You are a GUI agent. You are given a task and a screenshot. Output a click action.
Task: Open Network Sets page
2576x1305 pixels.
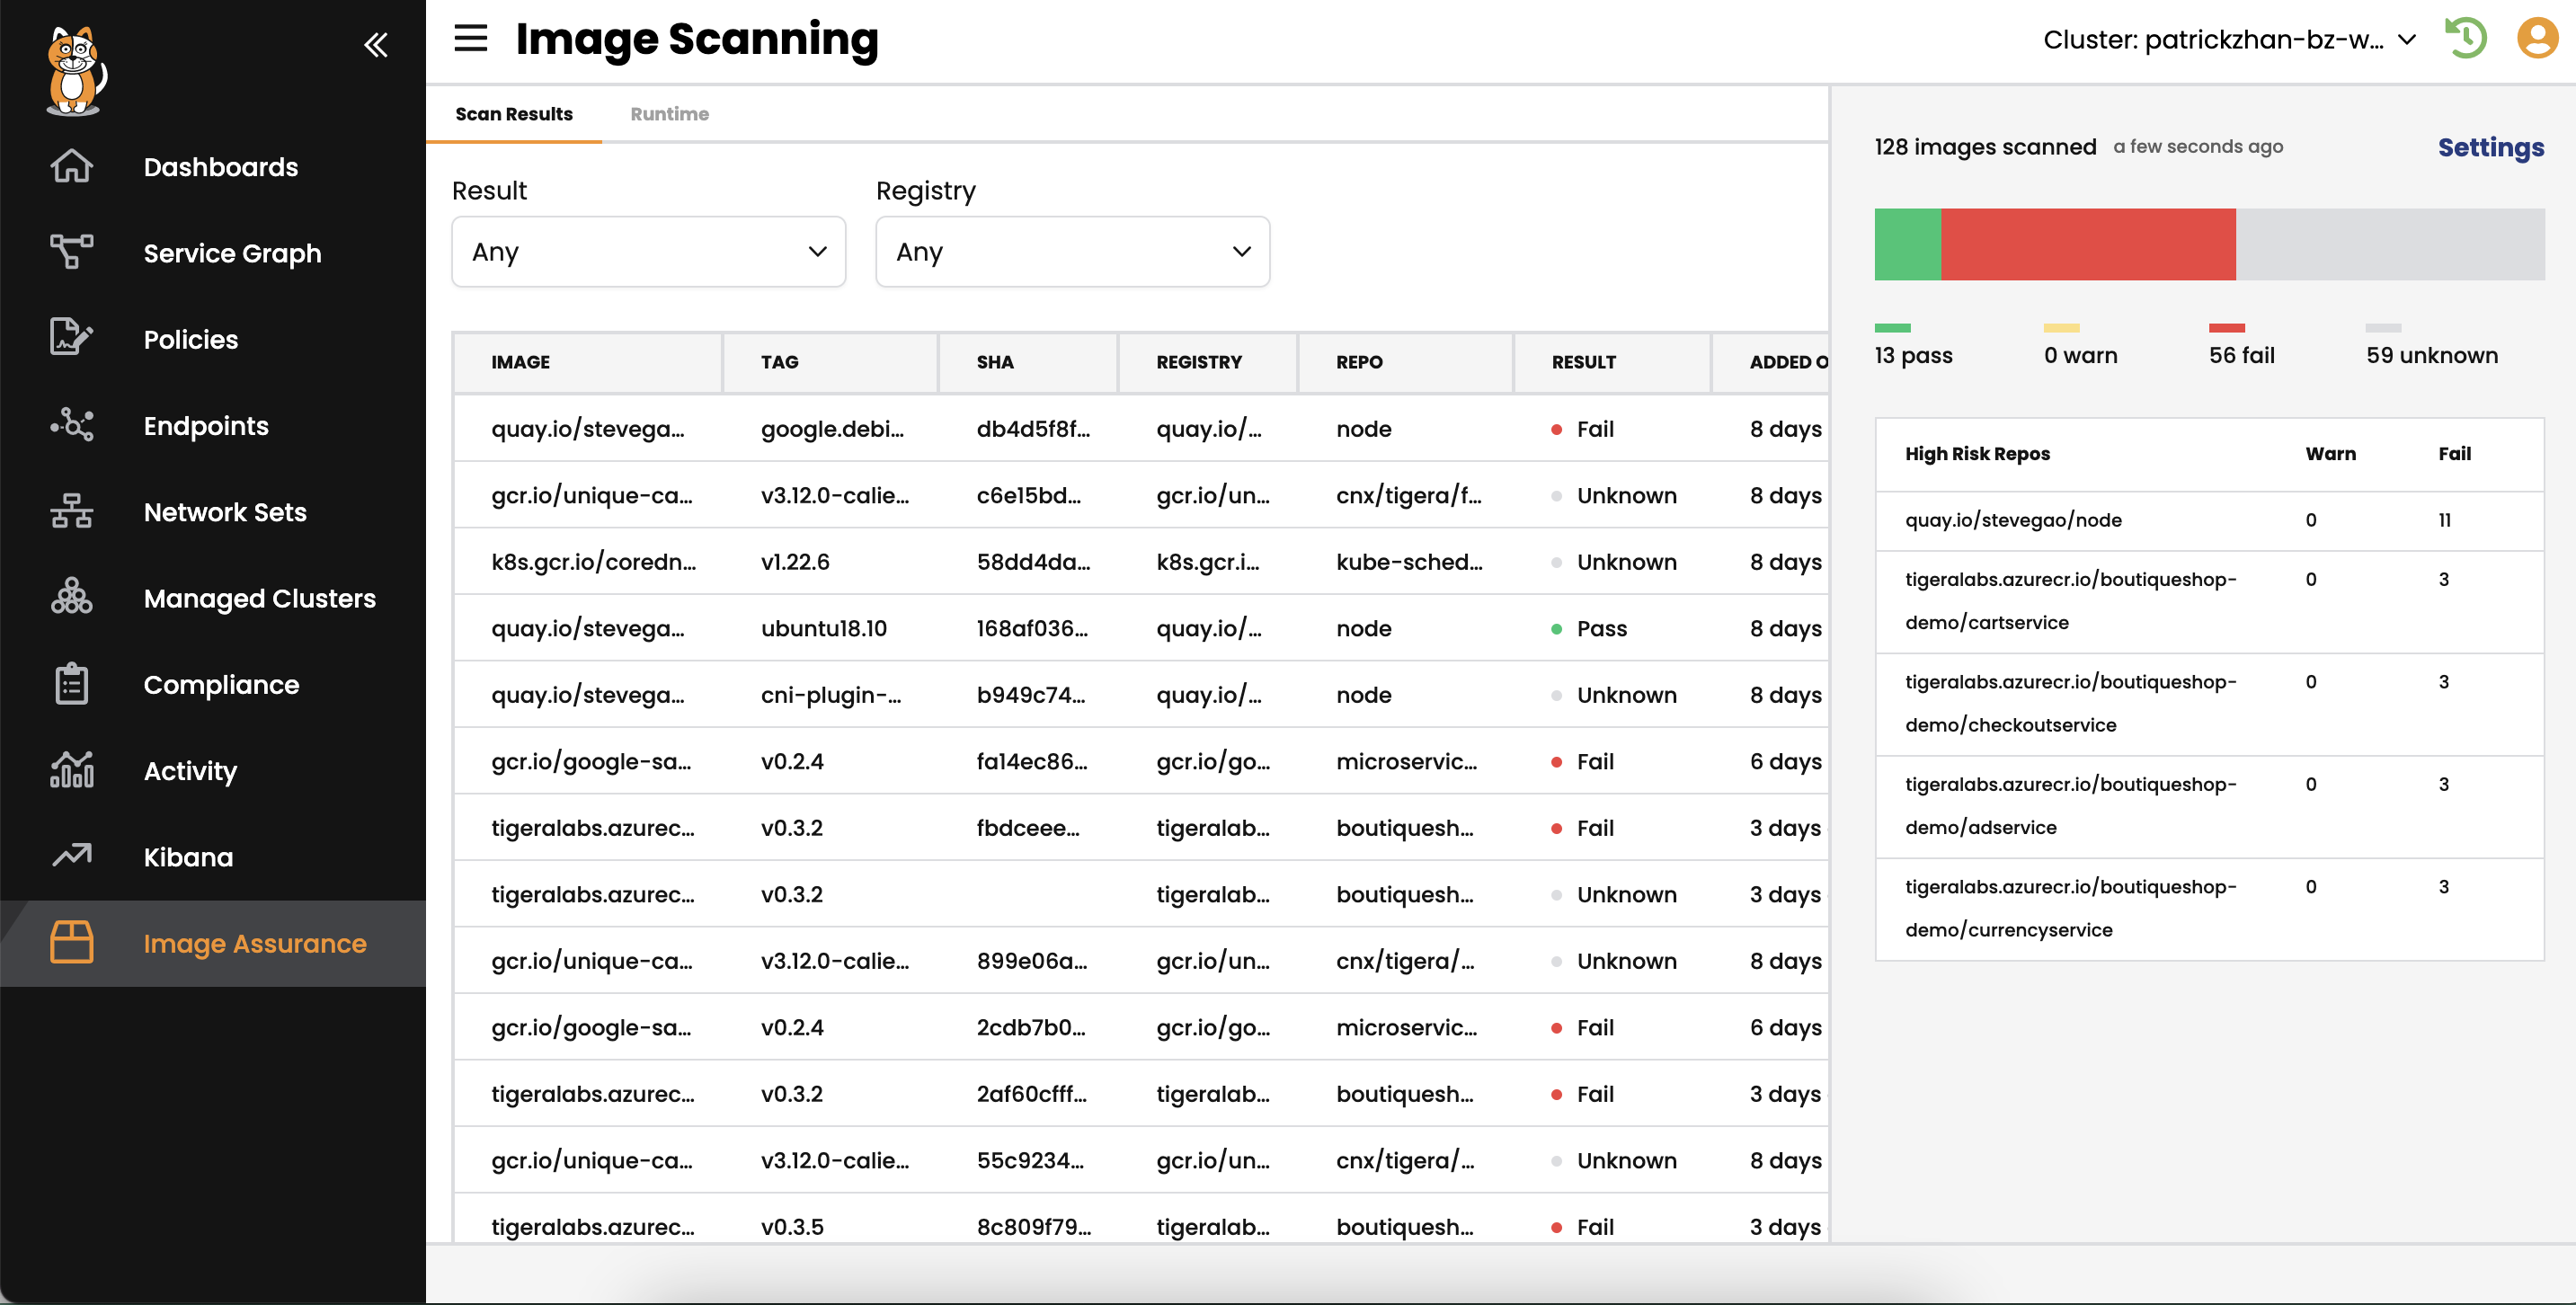(225, 512)
